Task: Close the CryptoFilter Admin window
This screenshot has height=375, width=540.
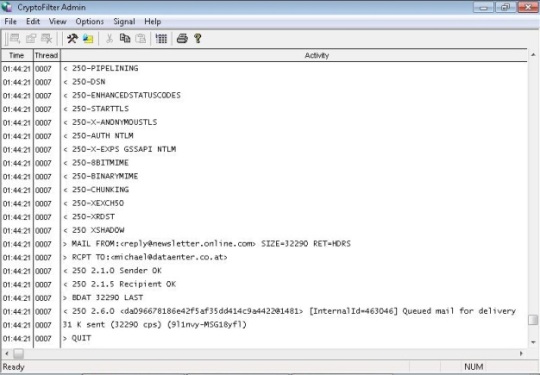Action: click(x=528, y=7)
